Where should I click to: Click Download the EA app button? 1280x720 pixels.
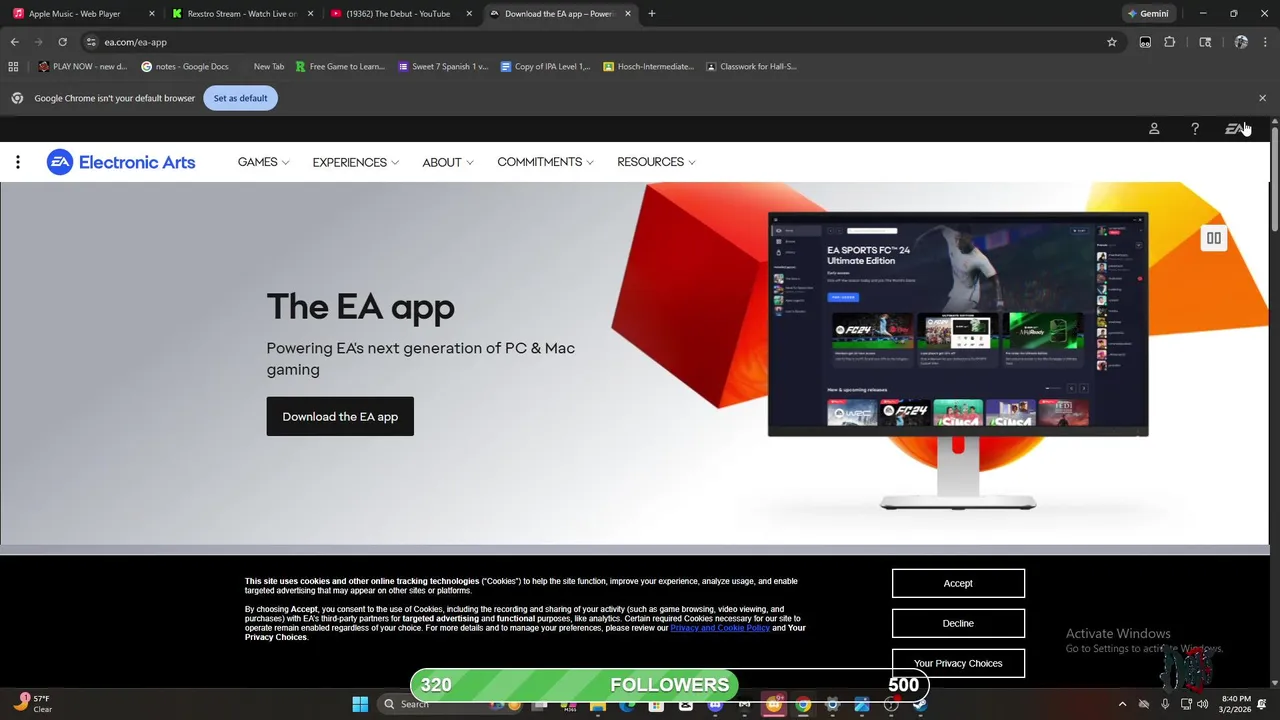point(340,416)
